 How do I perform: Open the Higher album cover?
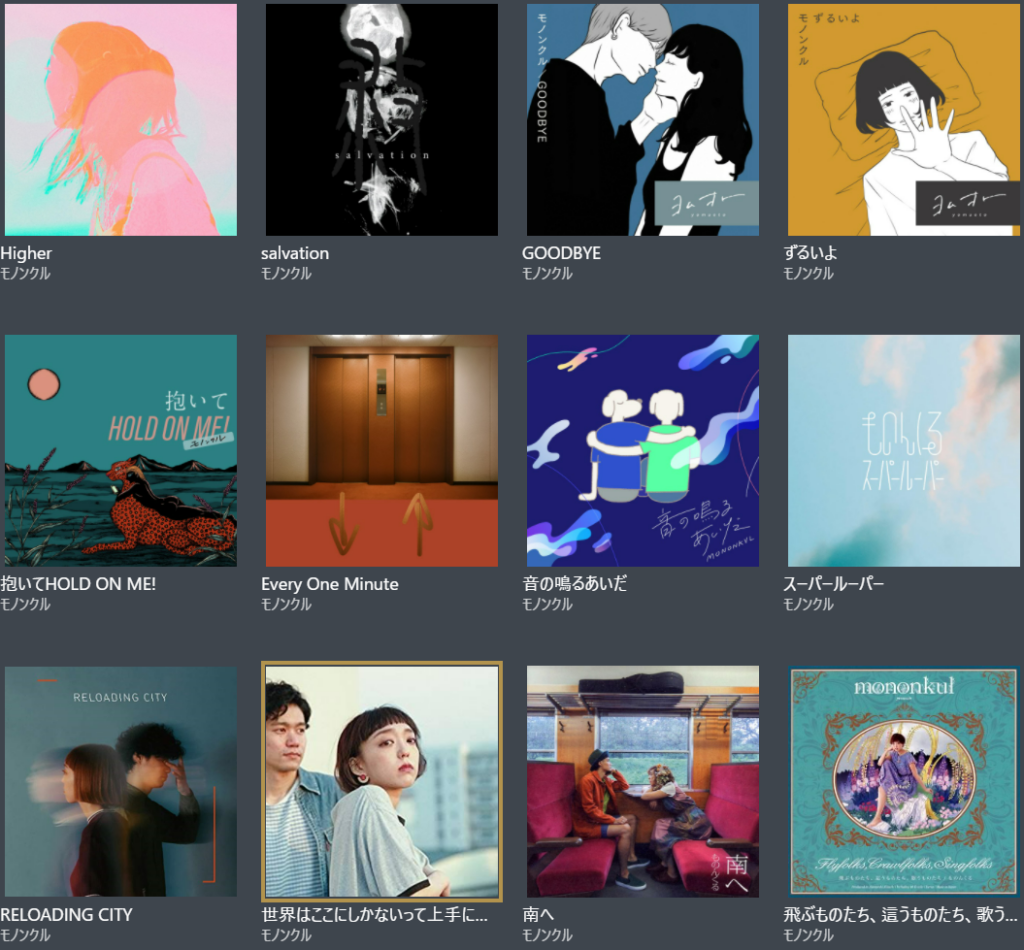click(x=121, y=119)
